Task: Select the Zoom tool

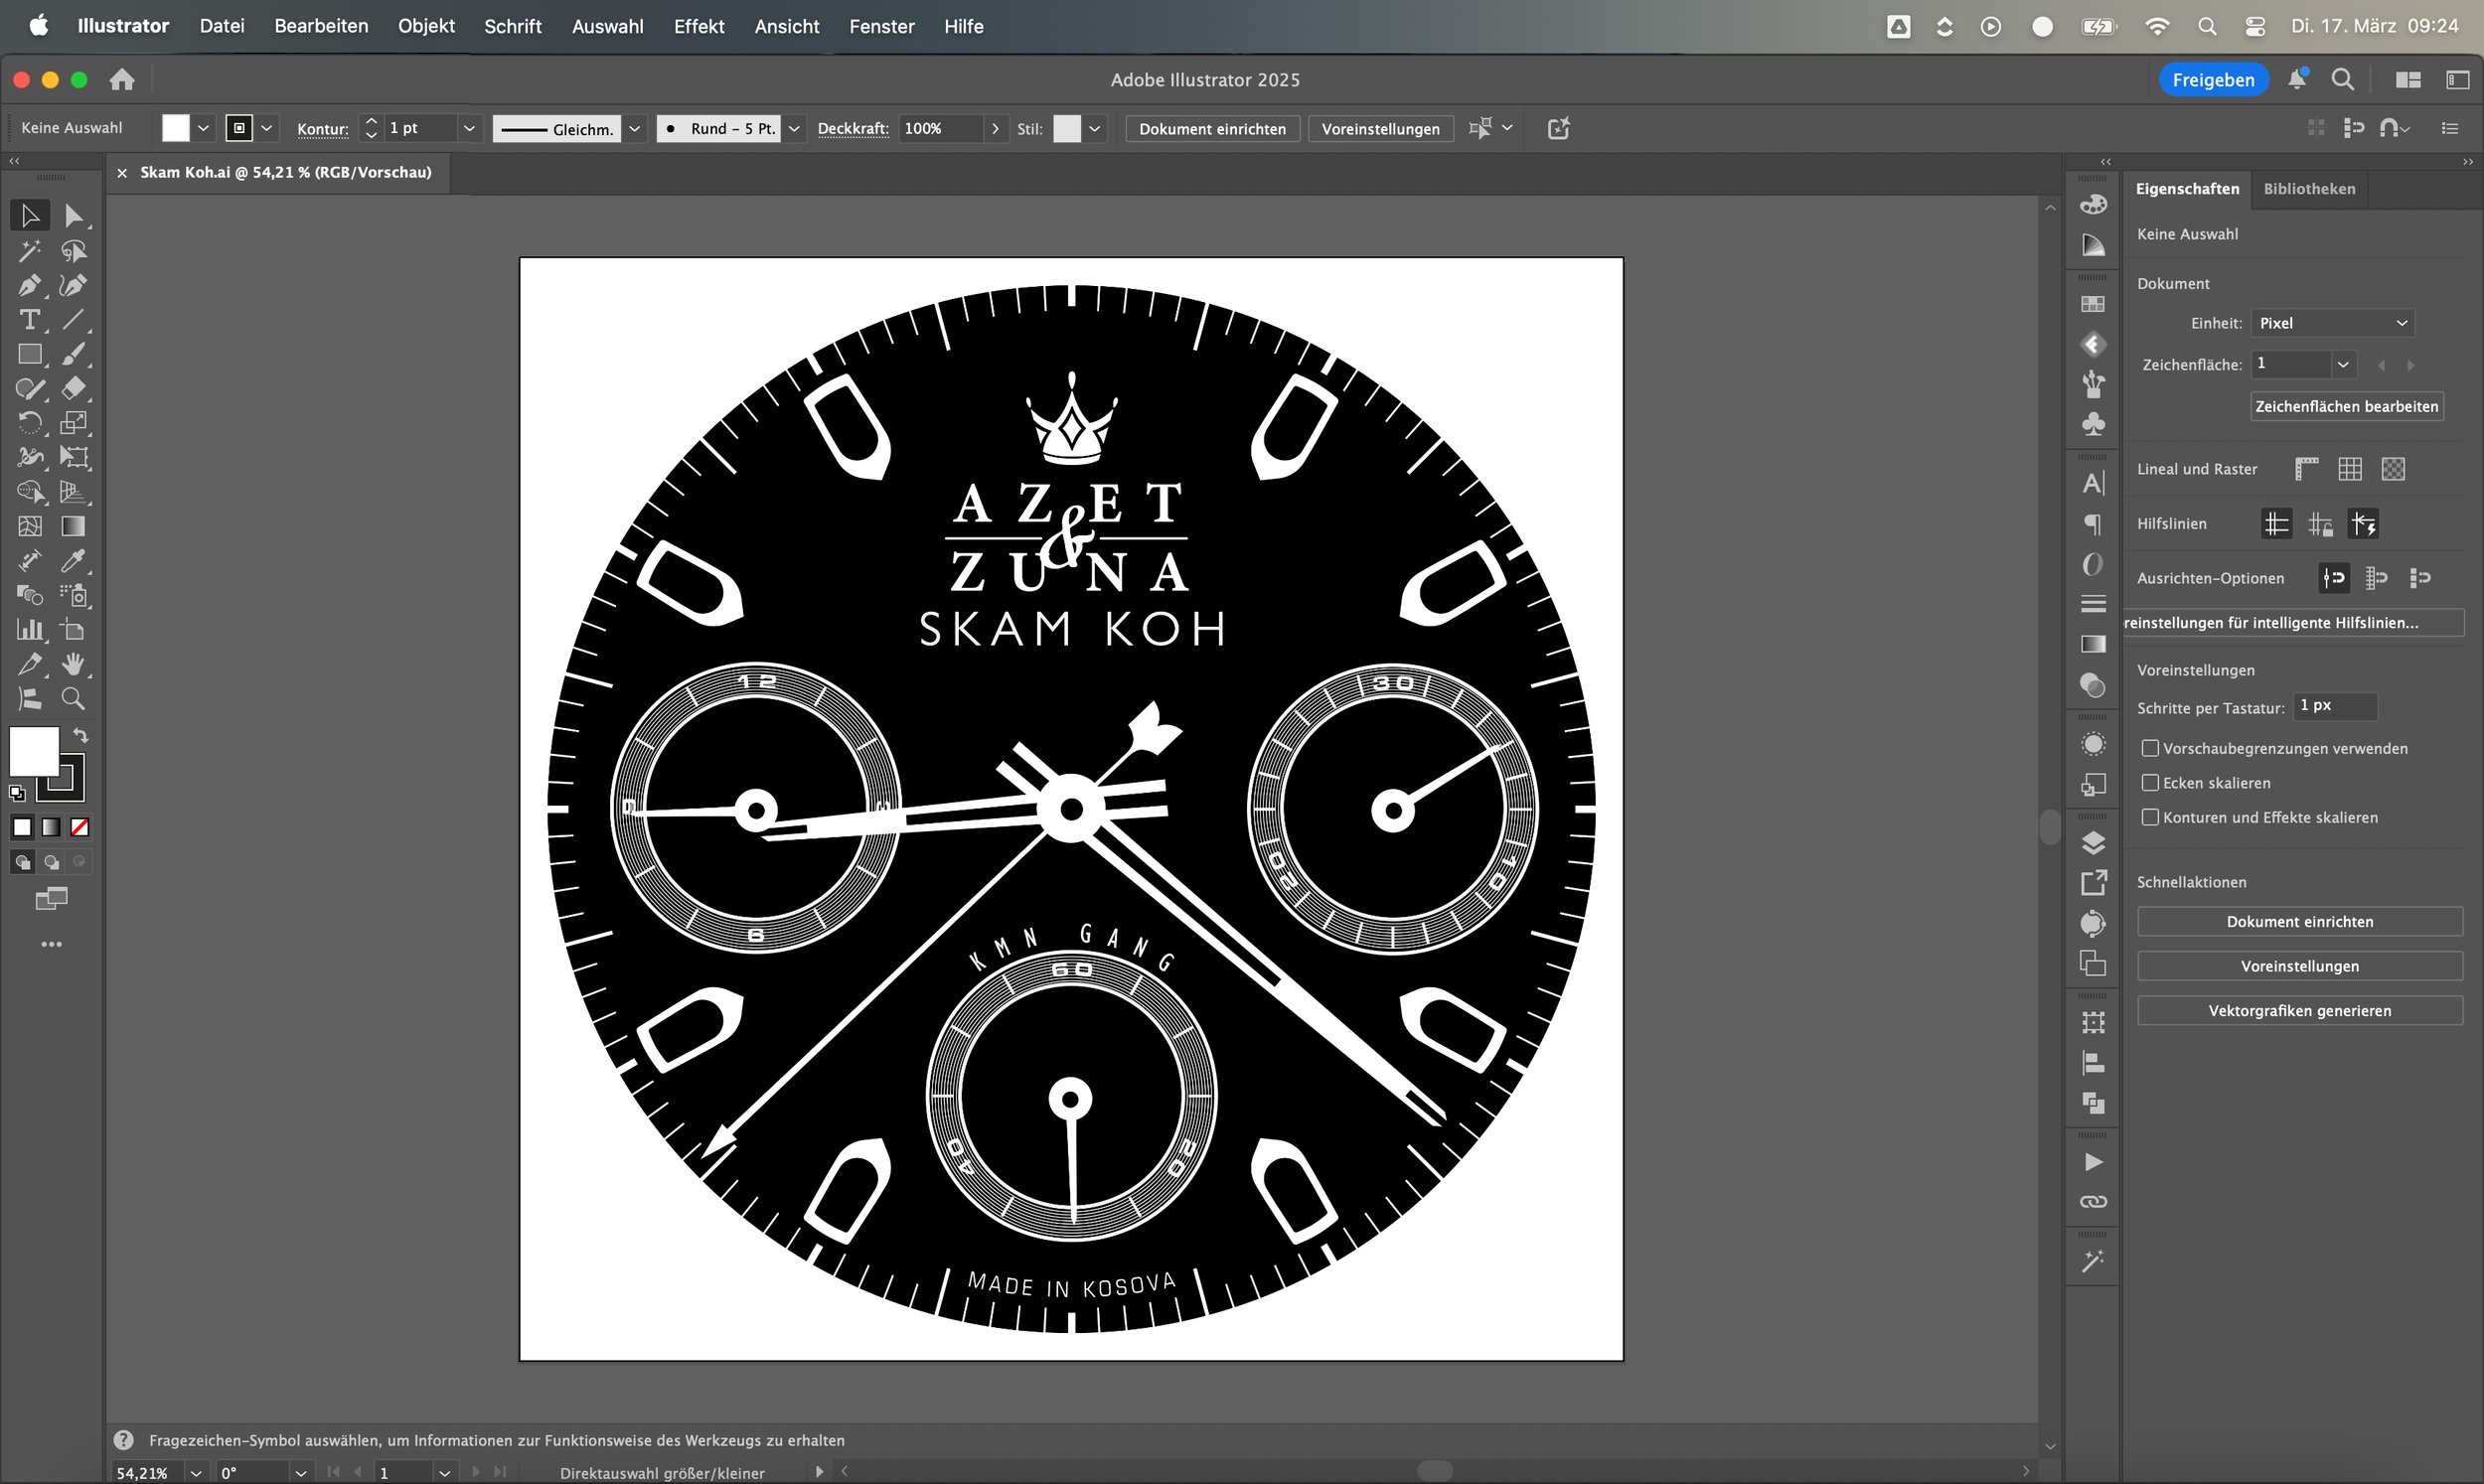Action: 73,699
